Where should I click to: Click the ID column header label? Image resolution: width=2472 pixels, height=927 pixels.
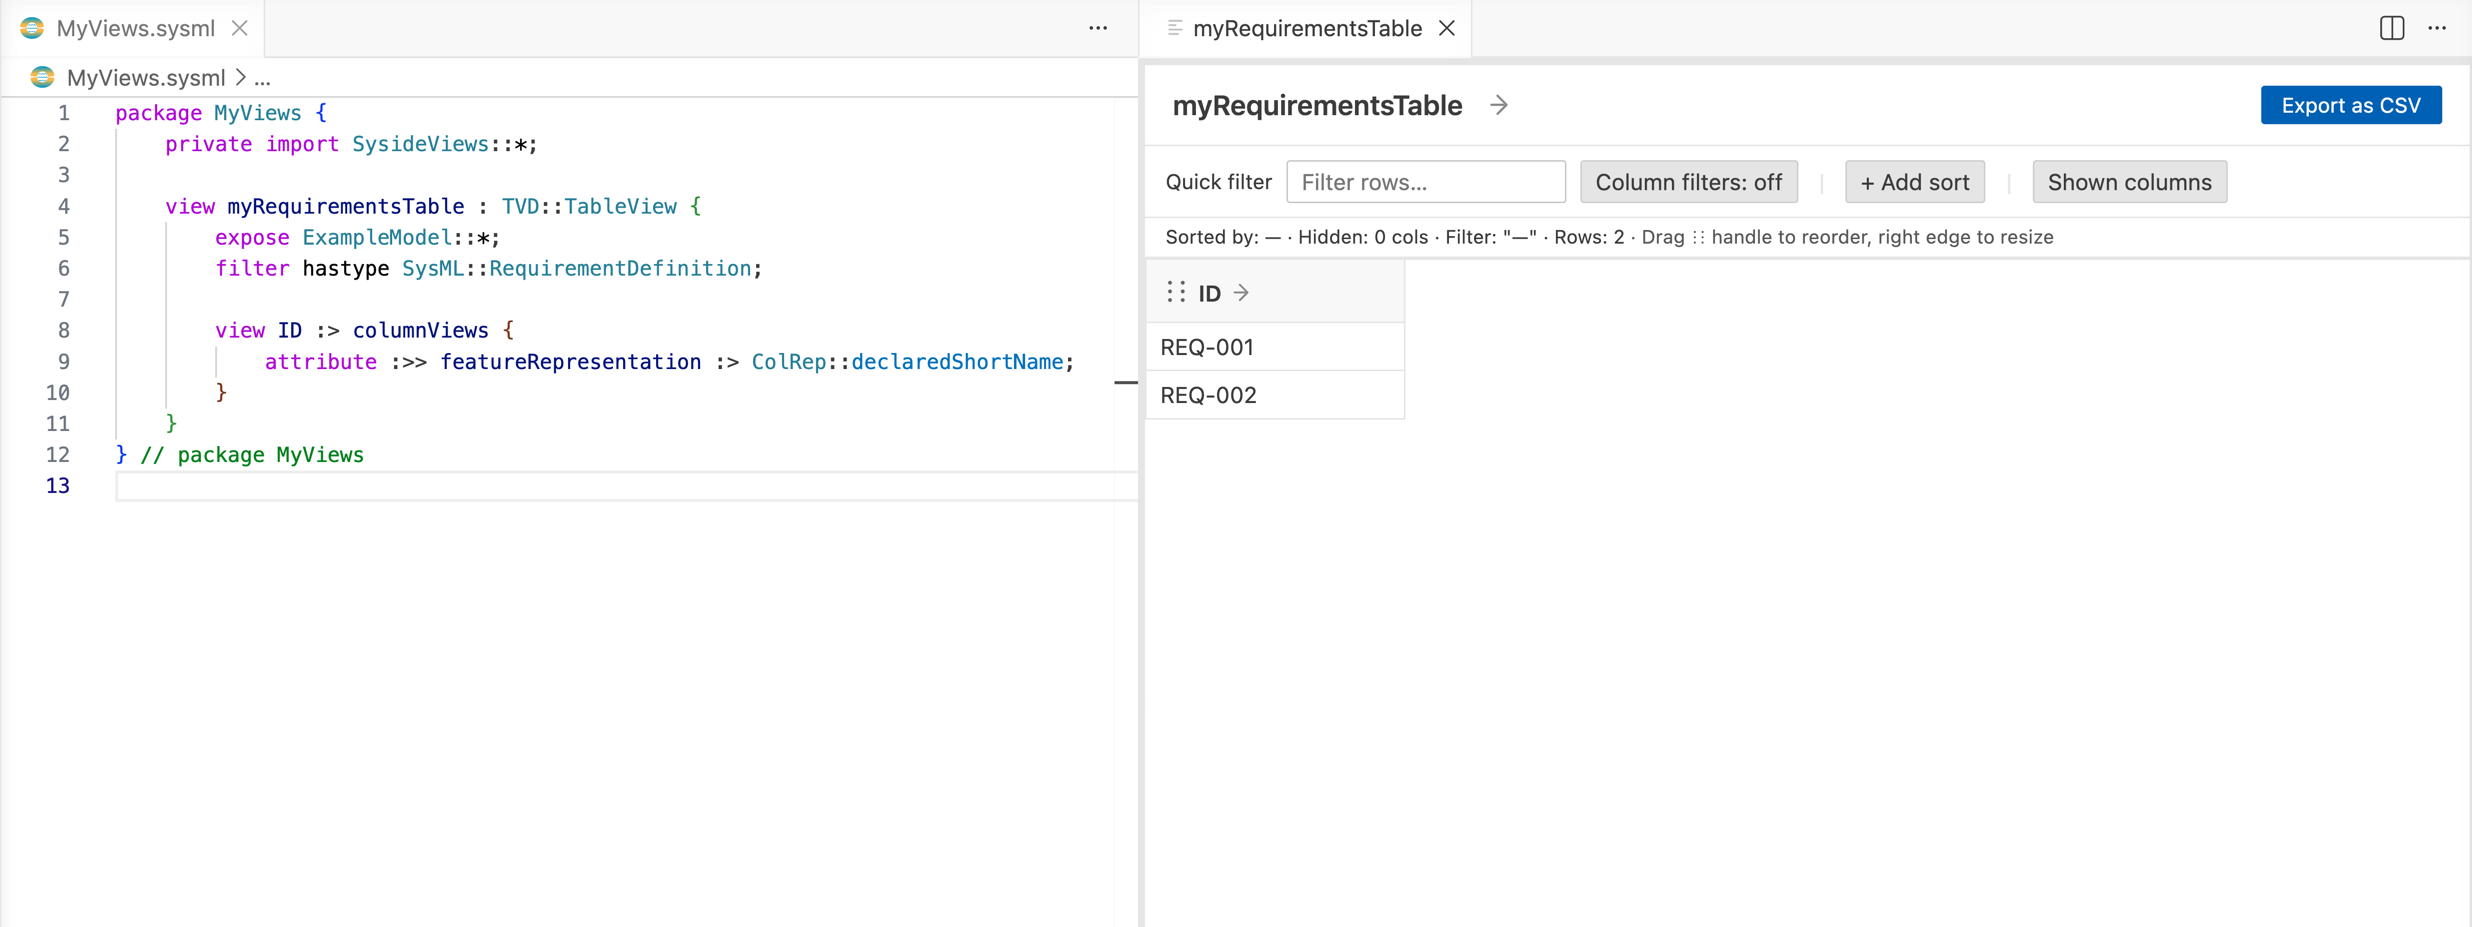[1209, 293]
